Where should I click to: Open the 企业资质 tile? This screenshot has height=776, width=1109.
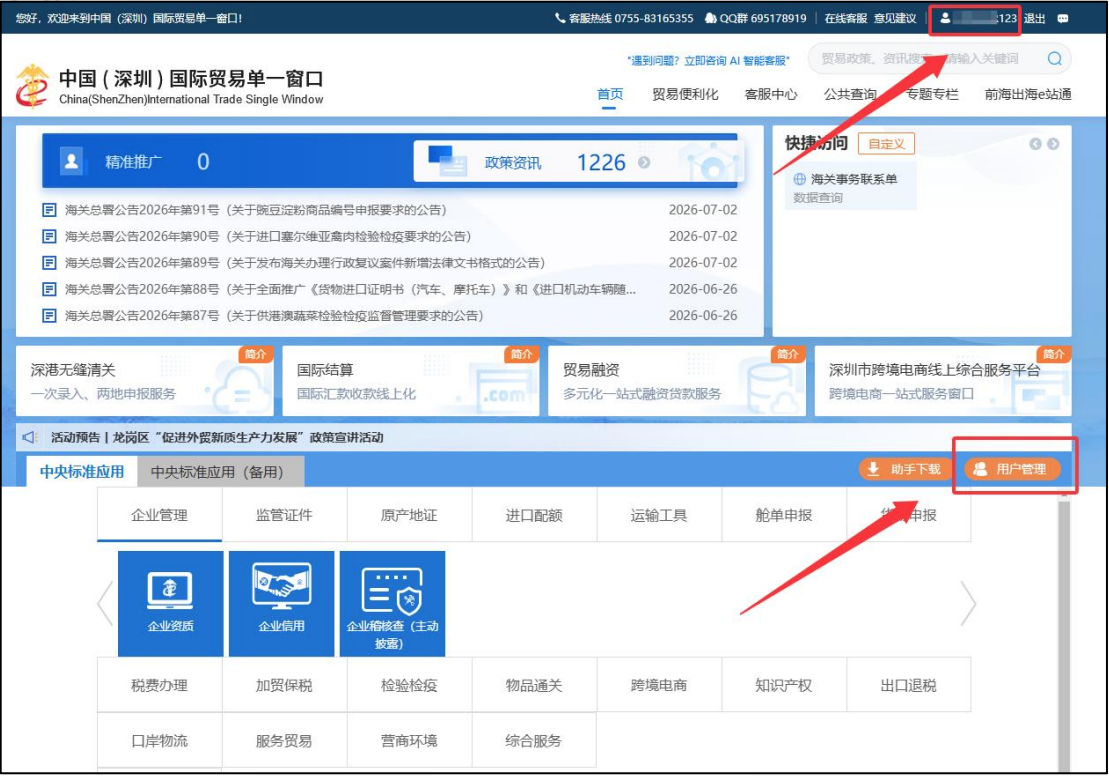click(170, 603)
